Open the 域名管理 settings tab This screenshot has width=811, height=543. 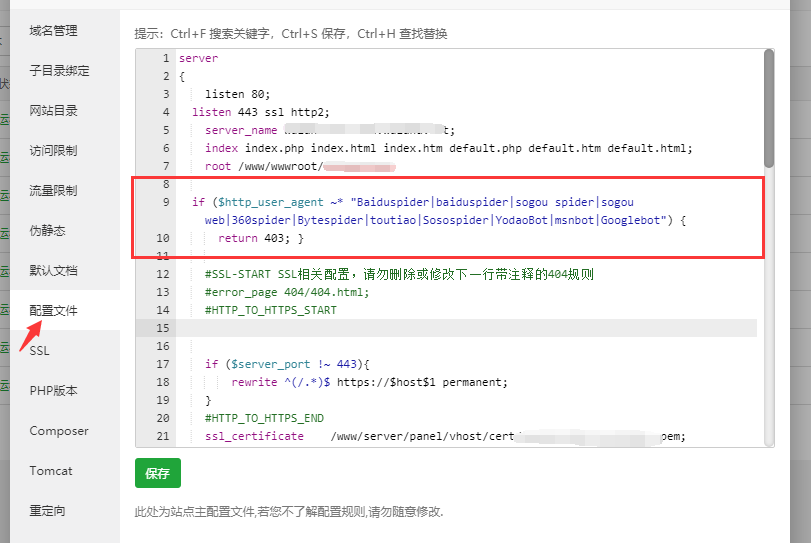pos(53,31)
